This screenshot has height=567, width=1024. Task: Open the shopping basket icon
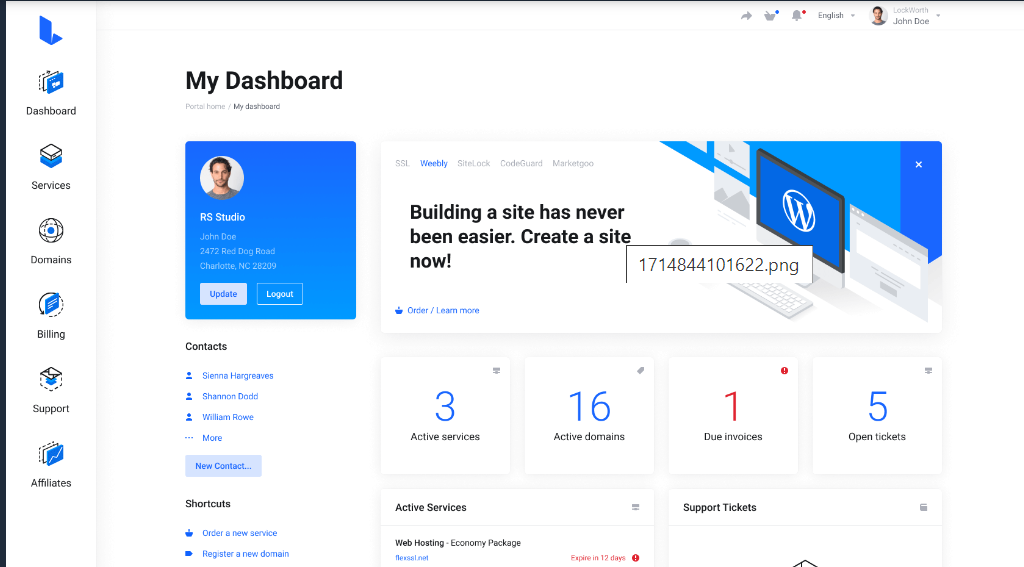click(x=770, y=16)
